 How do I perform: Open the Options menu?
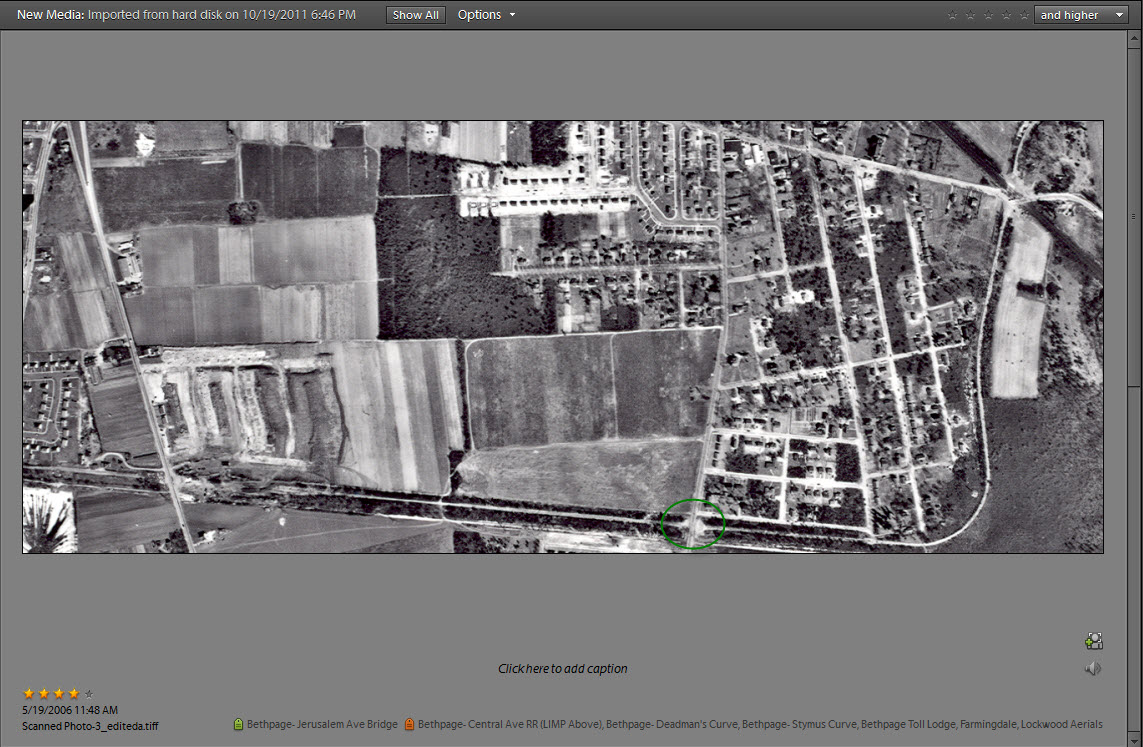tap(479, 15)
